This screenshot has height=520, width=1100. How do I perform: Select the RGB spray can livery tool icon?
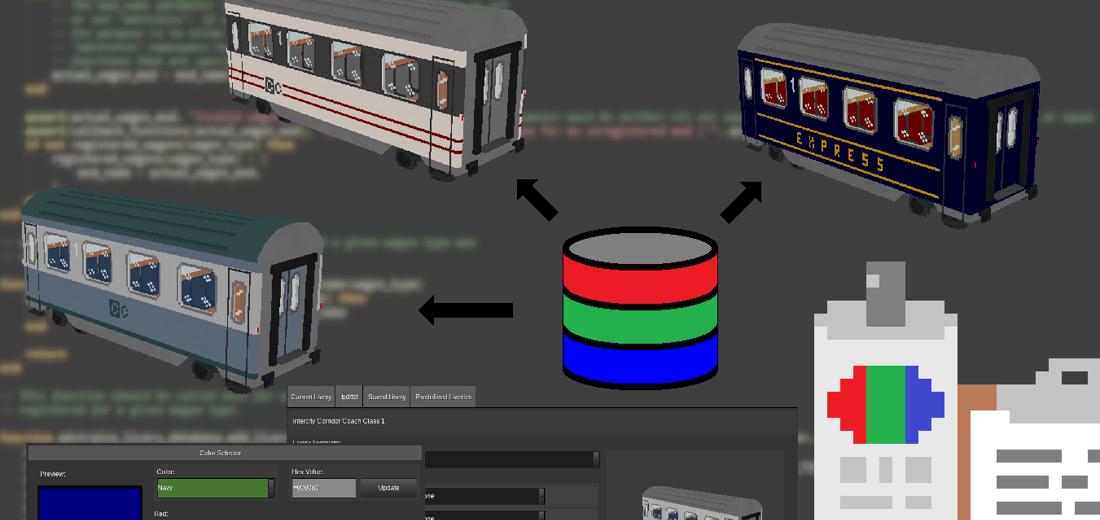pyautogui.click(x=885, y=391)
